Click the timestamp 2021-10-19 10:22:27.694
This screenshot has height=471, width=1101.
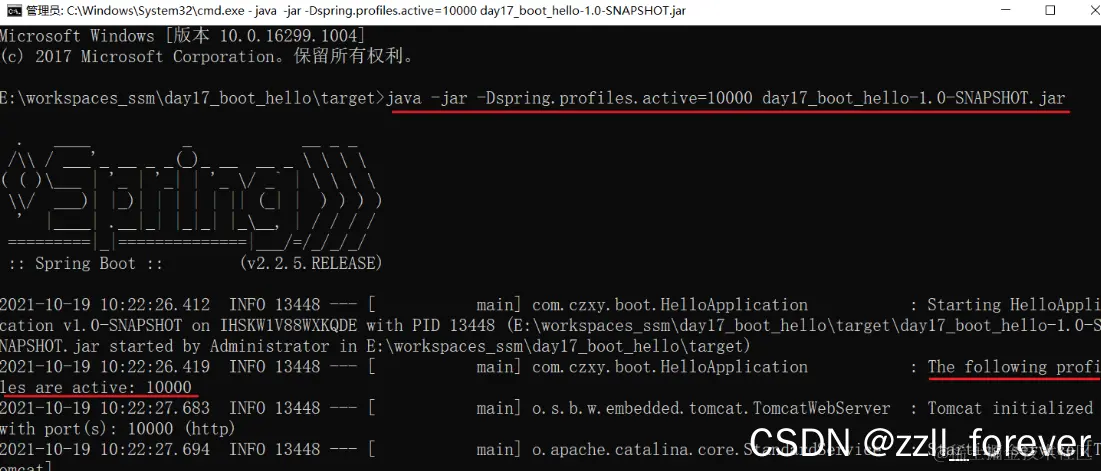click(105, 449)
